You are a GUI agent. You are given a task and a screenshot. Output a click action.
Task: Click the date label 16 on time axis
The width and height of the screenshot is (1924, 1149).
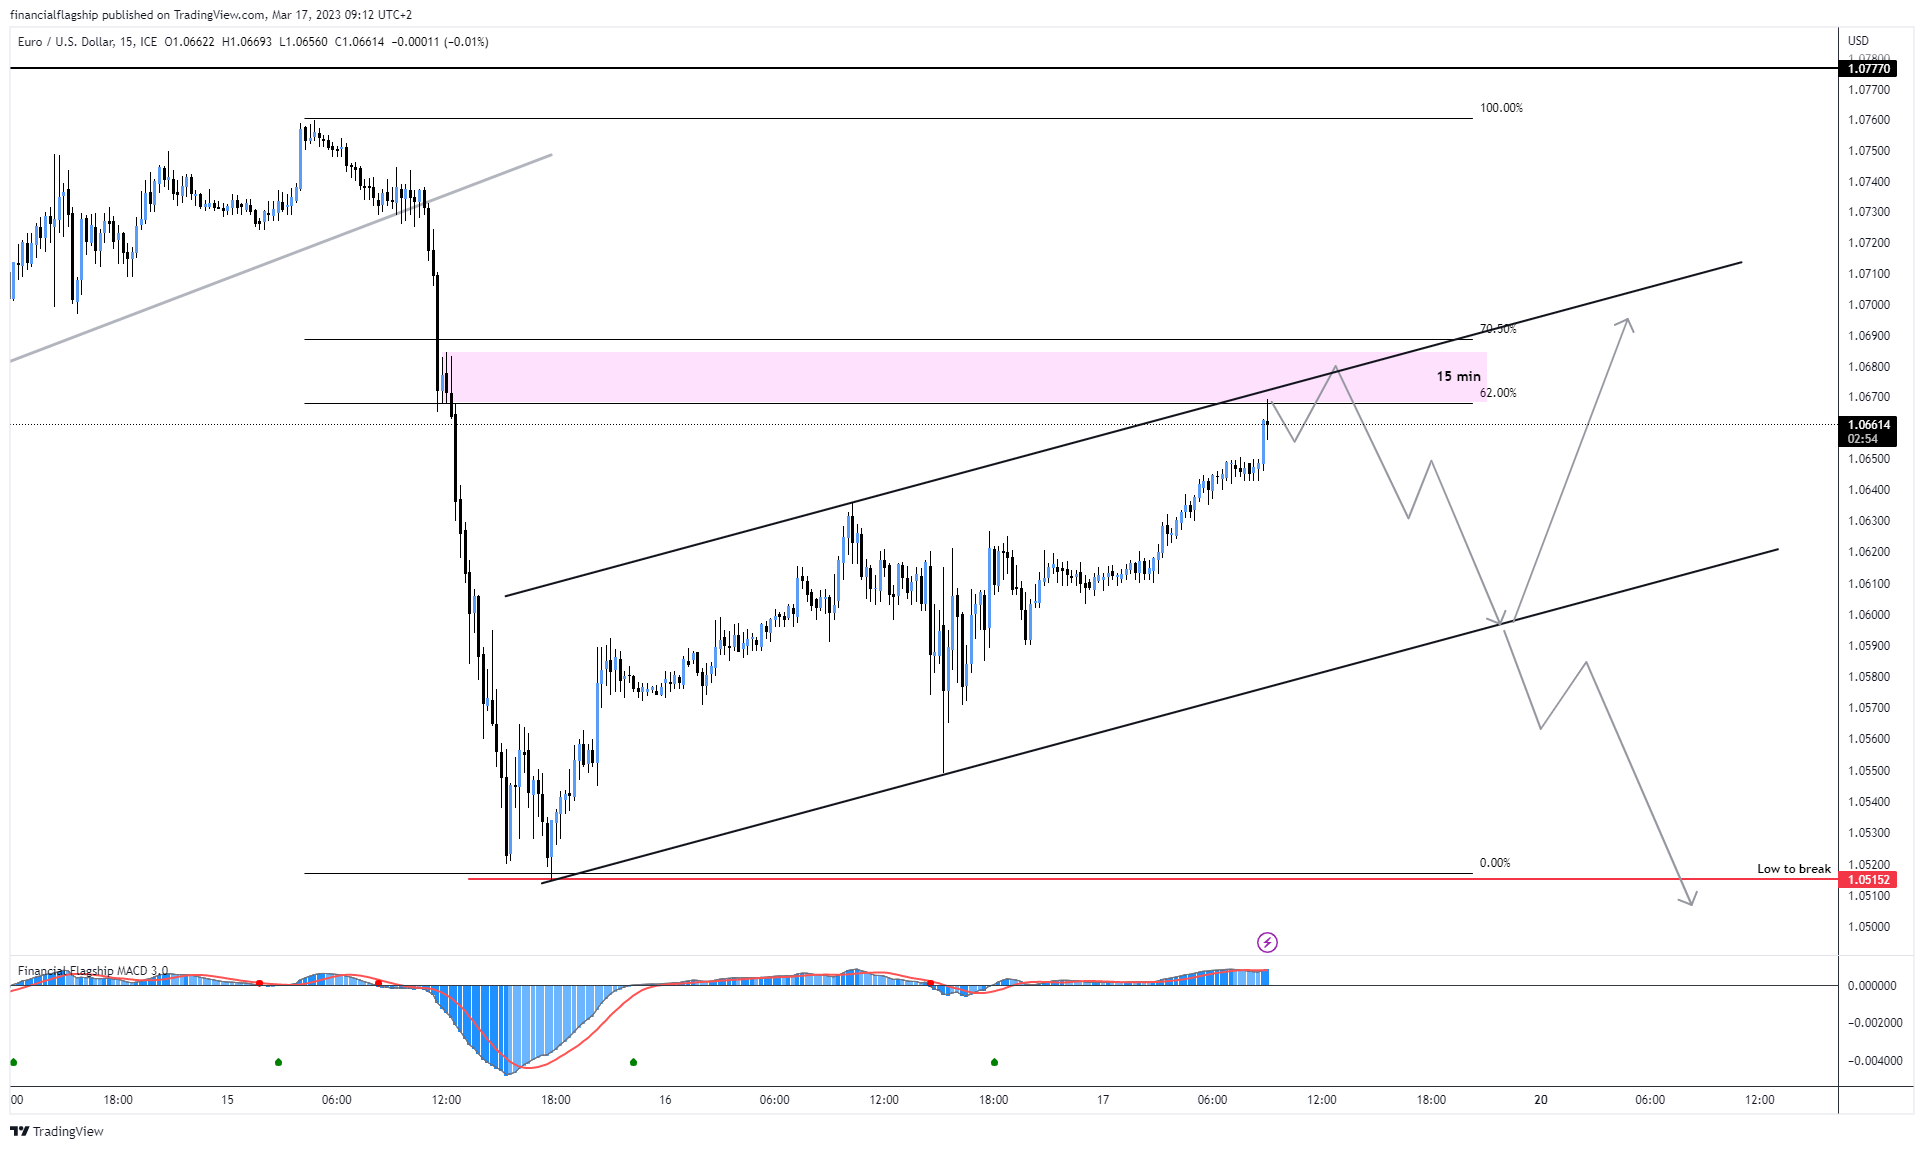click(665, 1100)
